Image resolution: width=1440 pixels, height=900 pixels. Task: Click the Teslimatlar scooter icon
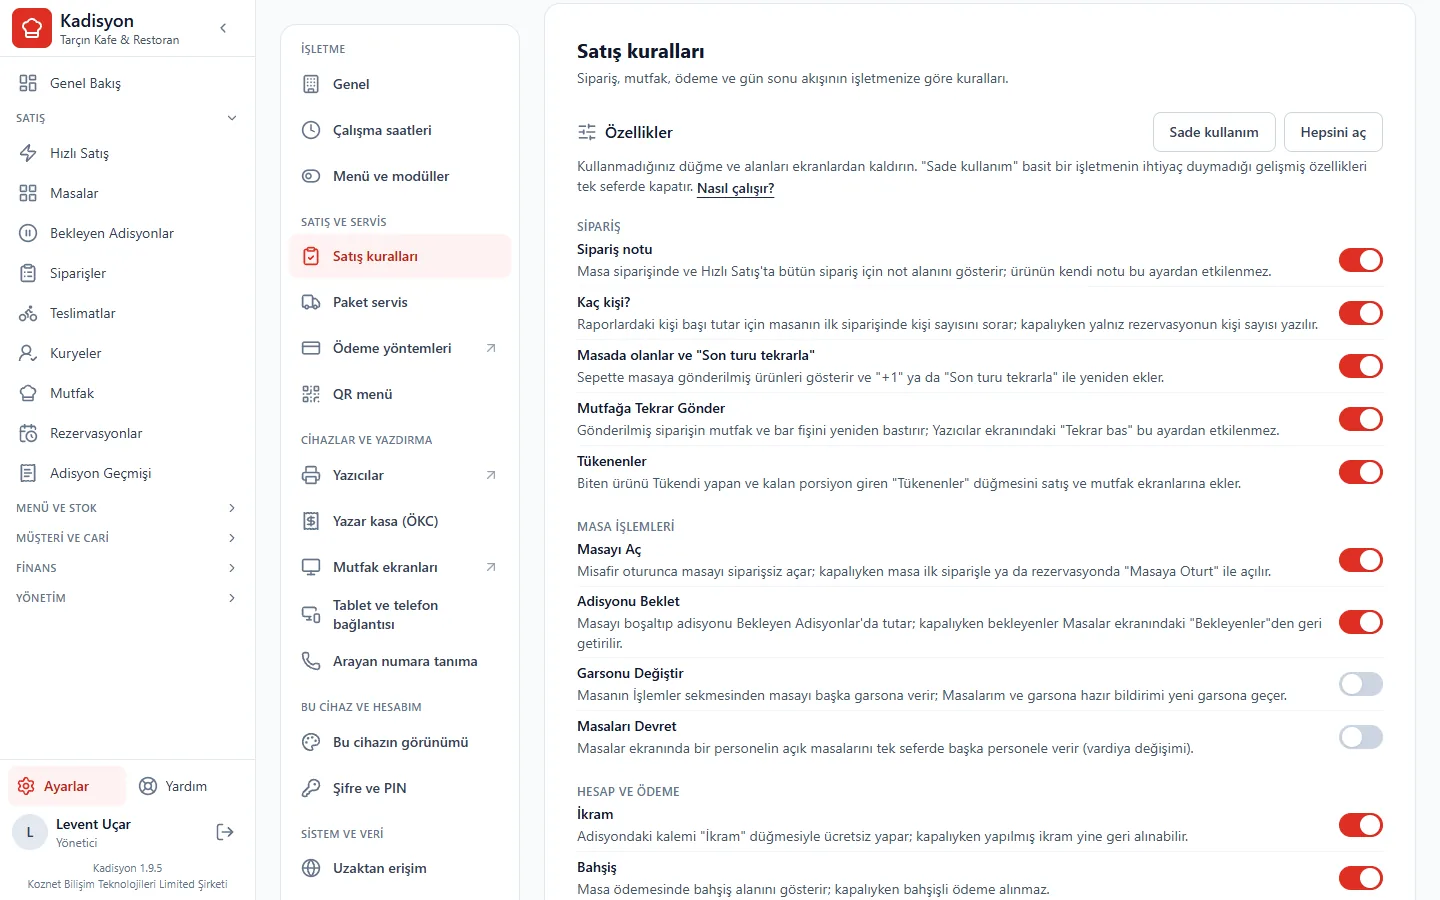(28, 313)
